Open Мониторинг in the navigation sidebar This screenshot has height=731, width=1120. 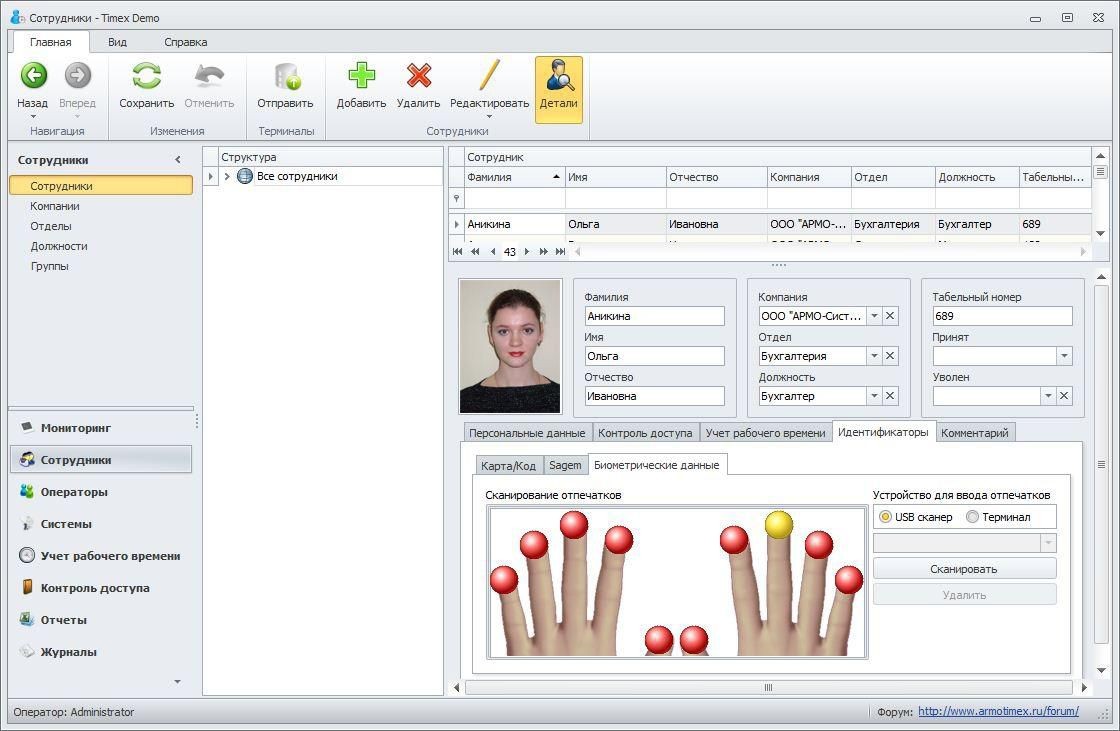pos(75,428)
